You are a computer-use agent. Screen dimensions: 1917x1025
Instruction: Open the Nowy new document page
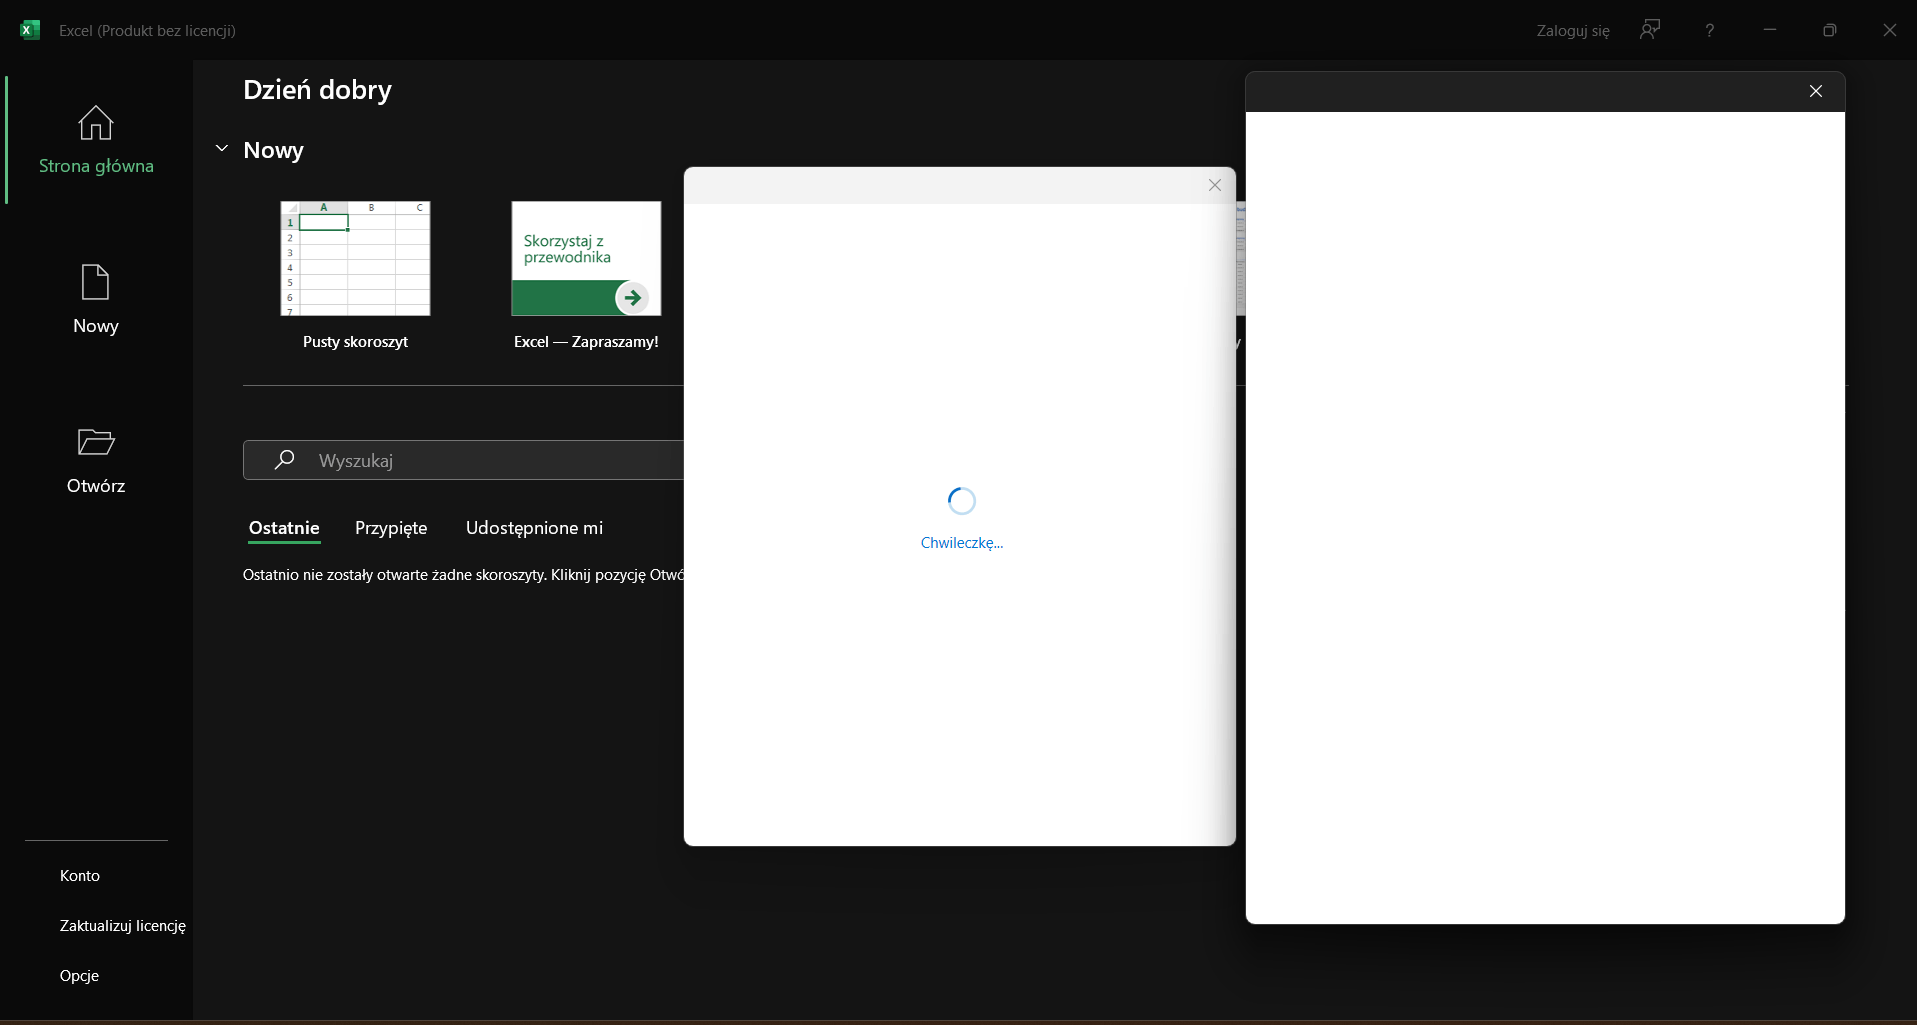pos(96,299)
